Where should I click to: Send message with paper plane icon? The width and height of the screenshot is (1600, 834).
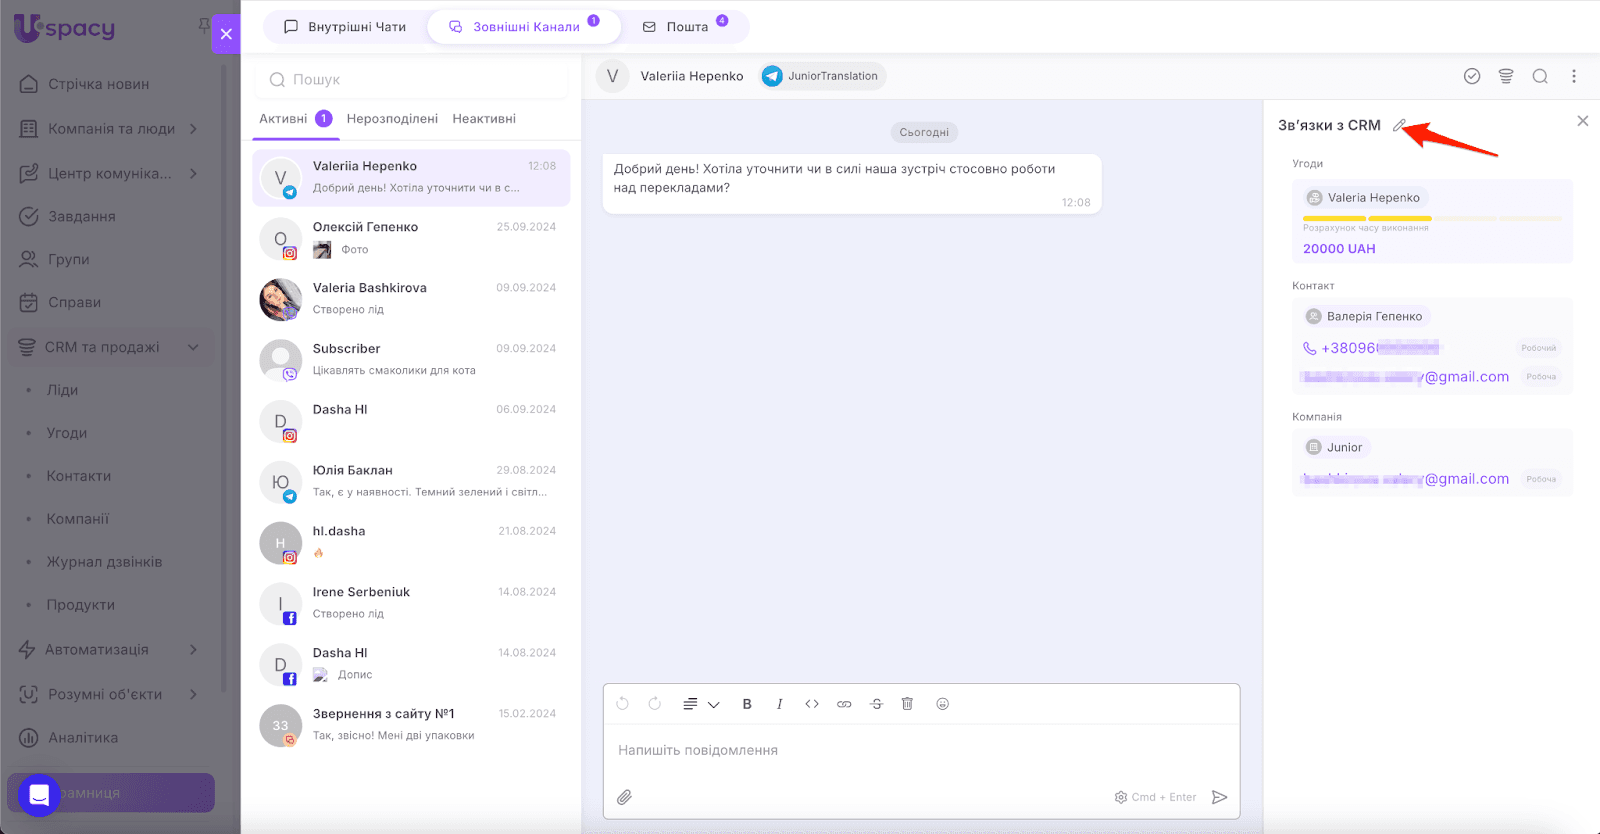[1219, 797]
